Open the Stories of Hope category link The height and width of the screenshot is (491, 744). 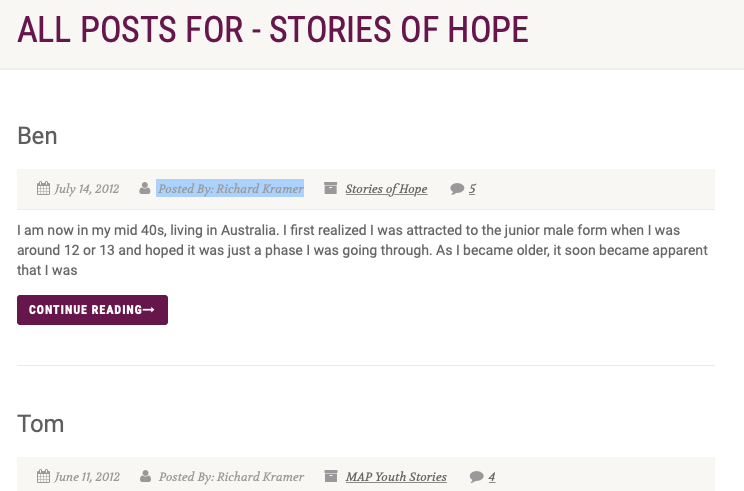click(x=386, y=189)
